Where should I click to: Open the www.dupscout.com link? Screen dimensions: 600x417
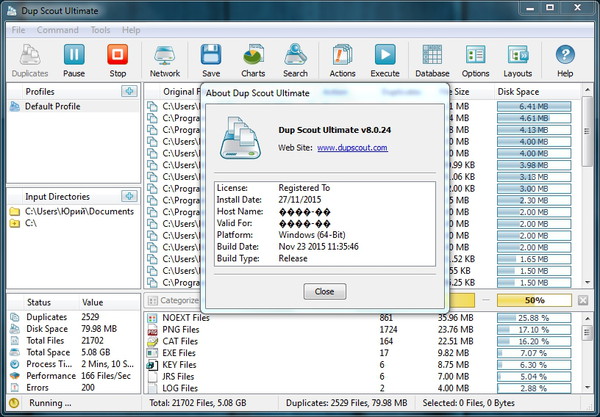[352, 148]
